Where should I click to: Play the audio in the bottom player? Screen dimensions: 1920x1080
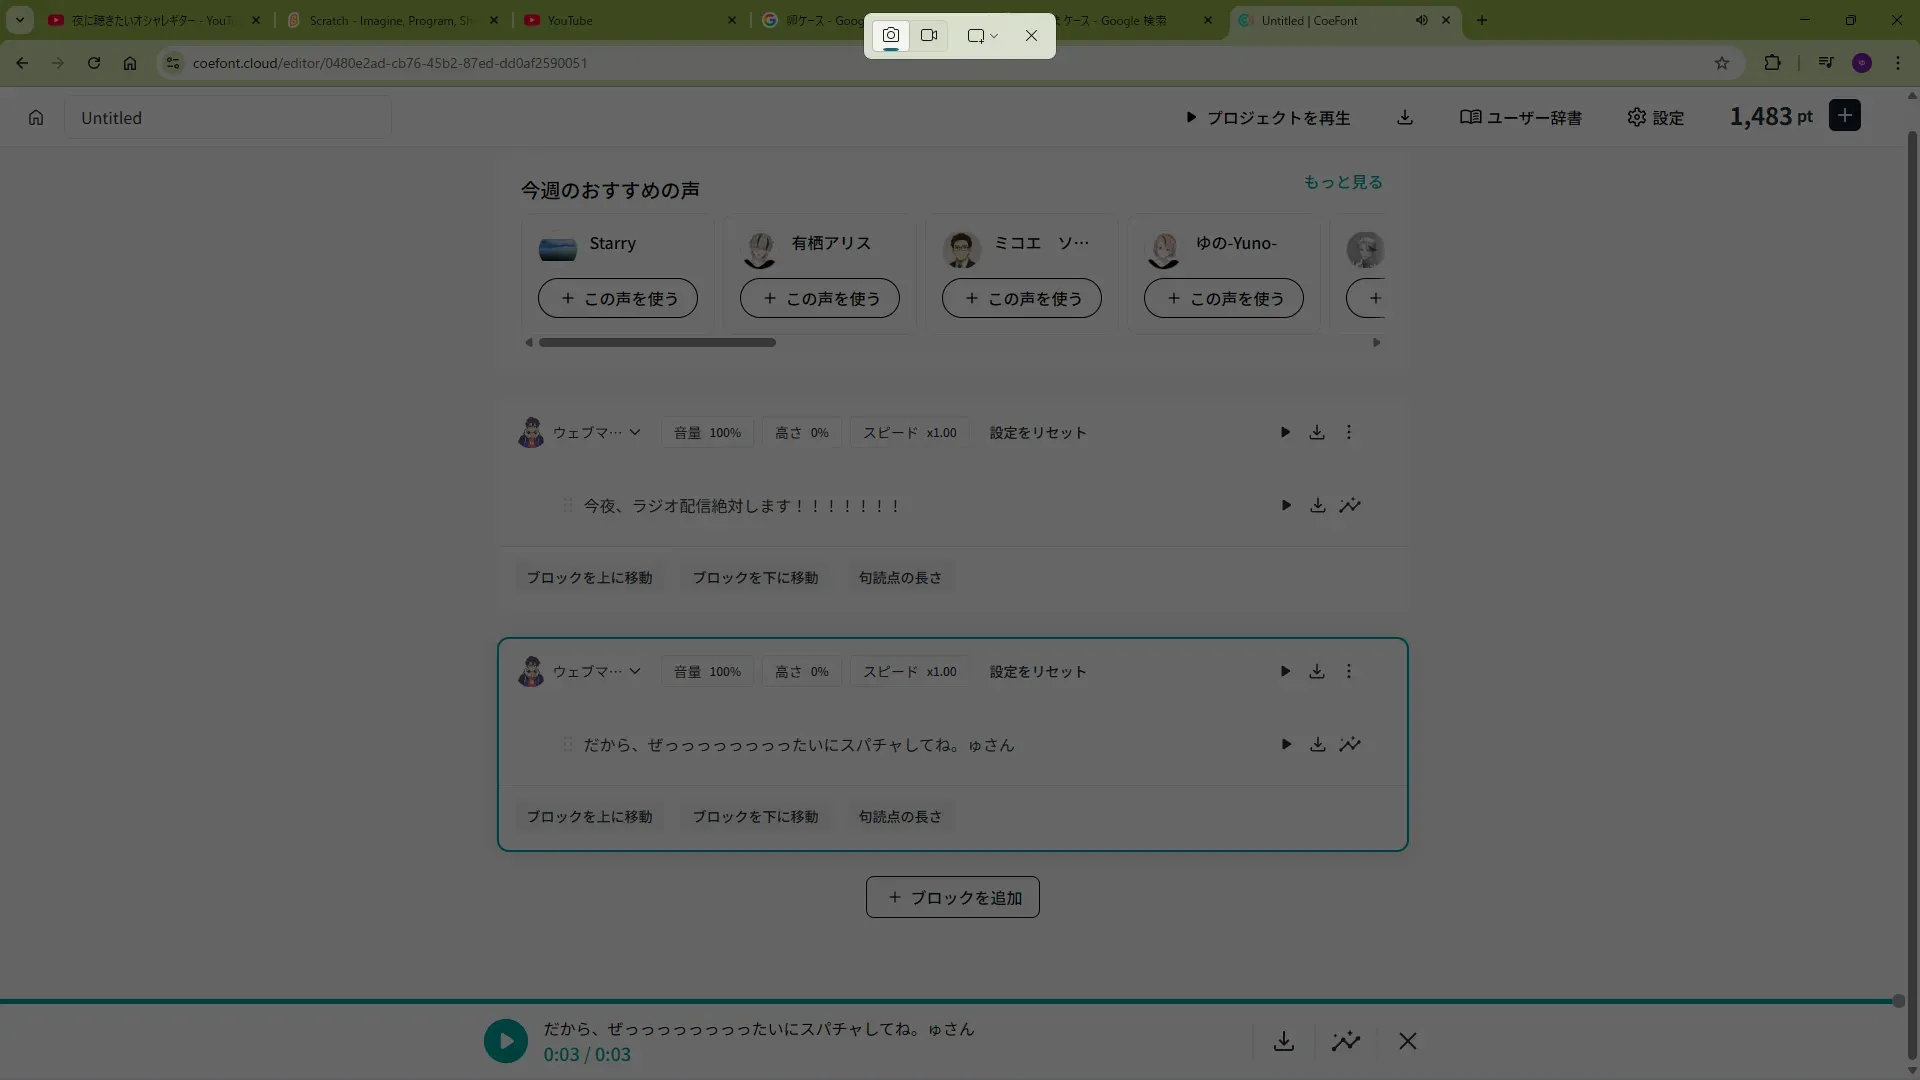tap(506, 1041)
